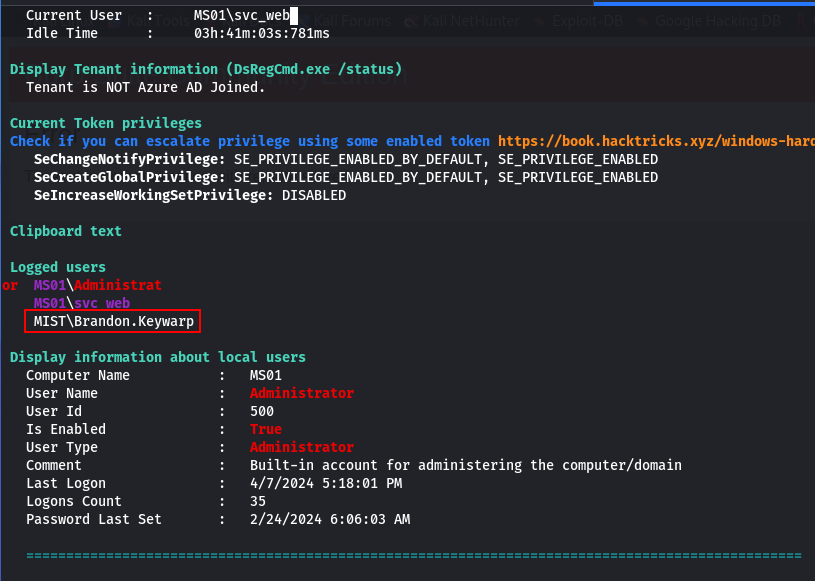Select the 2/24/2024 6:06:03 AM password timestamp
Viewport: 815px width, 581px height.
coord(330,519)
